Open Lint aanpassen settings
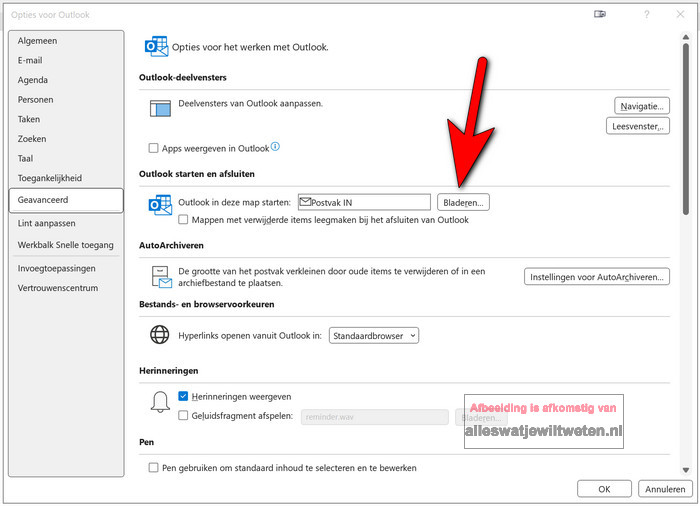This screenshot has width=700, height=506. 66,223
